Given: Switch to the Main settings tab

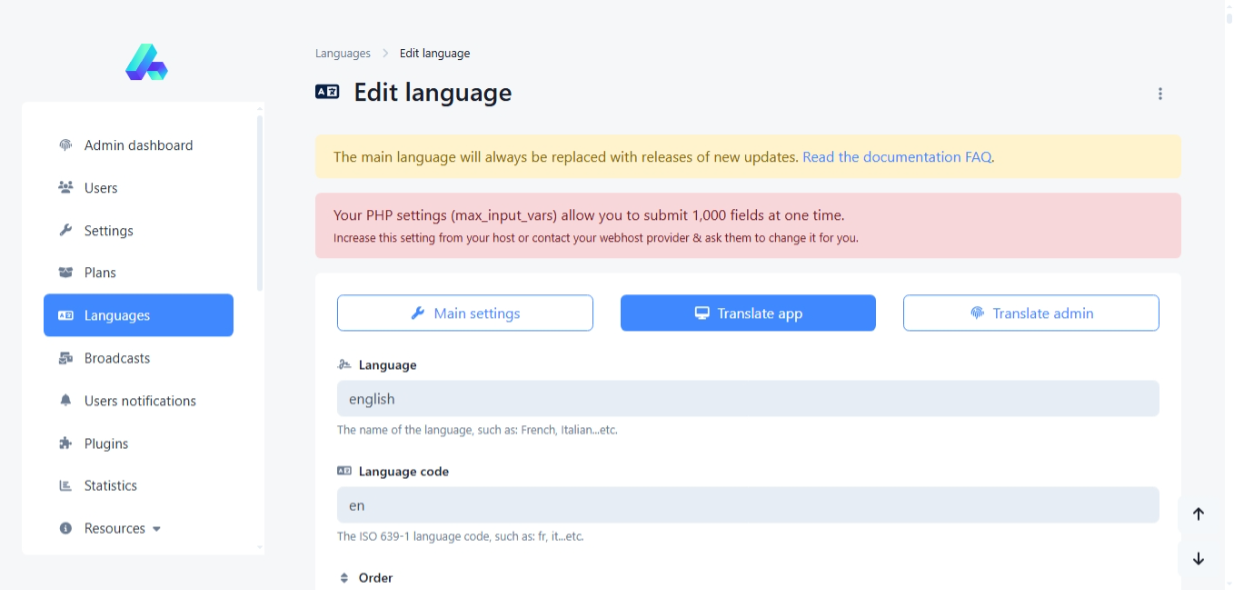Looking at the screenshot, I should click(x=465, y=313).
